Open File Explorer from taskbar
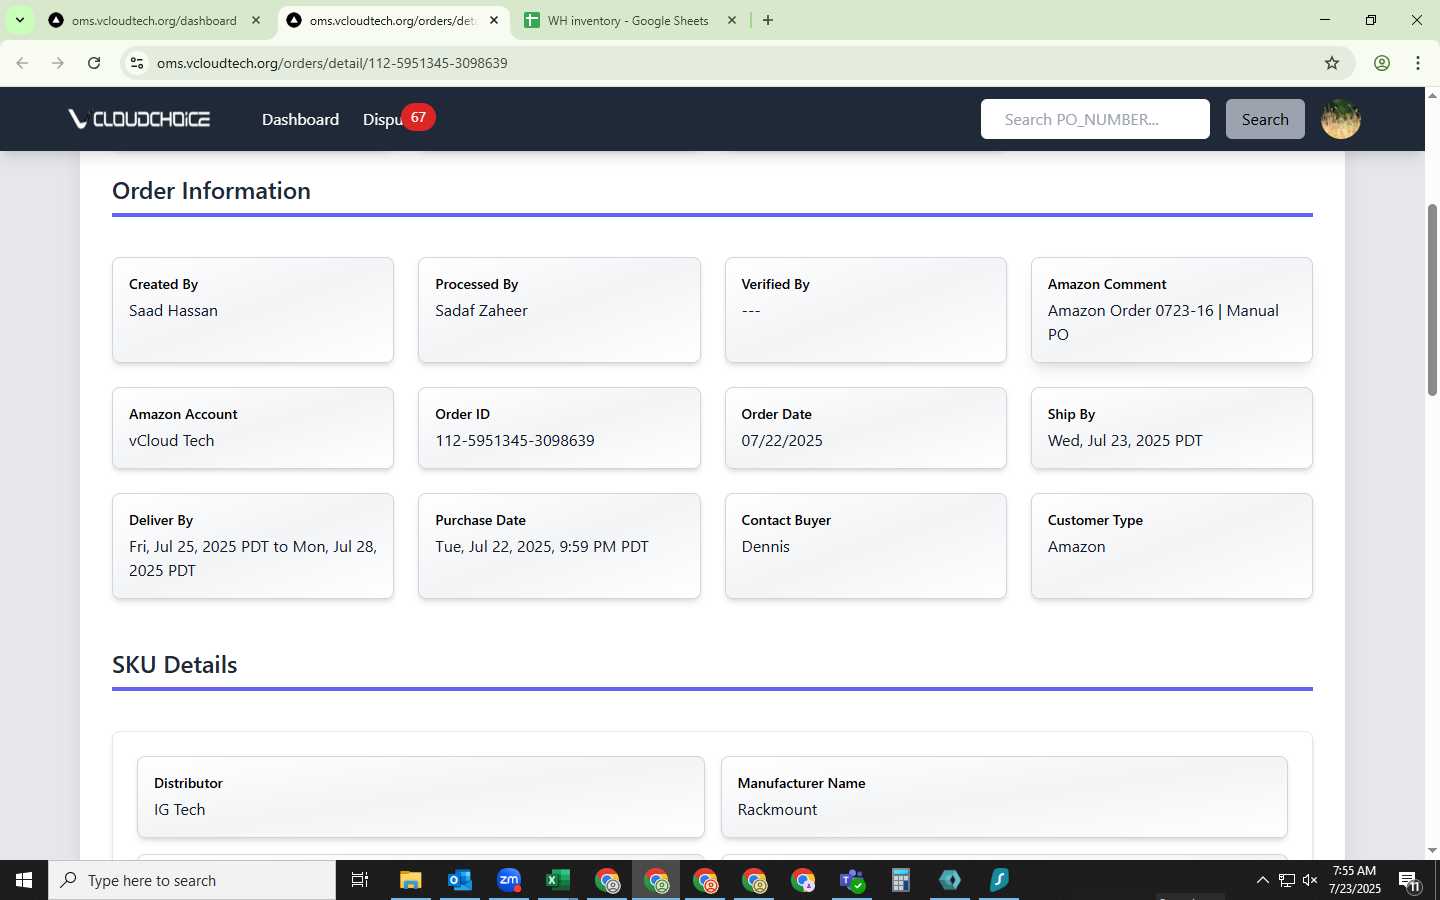 coord(410,880)
